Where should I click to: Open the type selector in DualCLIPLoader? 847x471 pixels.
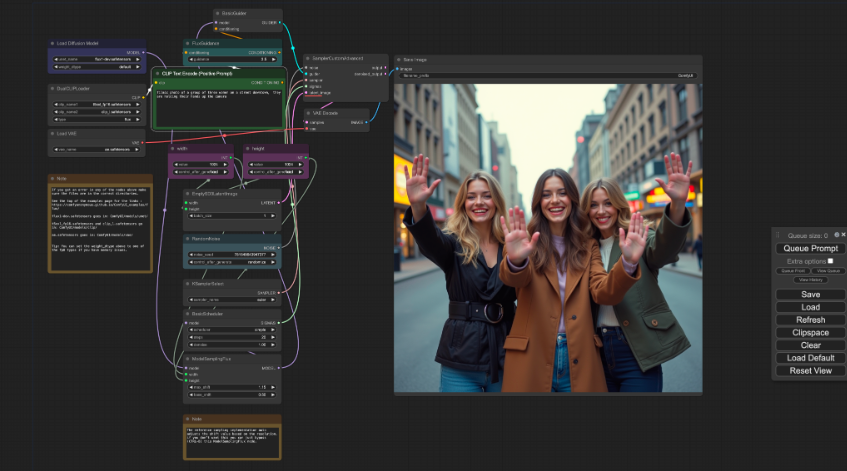click(x=97, y=119)
